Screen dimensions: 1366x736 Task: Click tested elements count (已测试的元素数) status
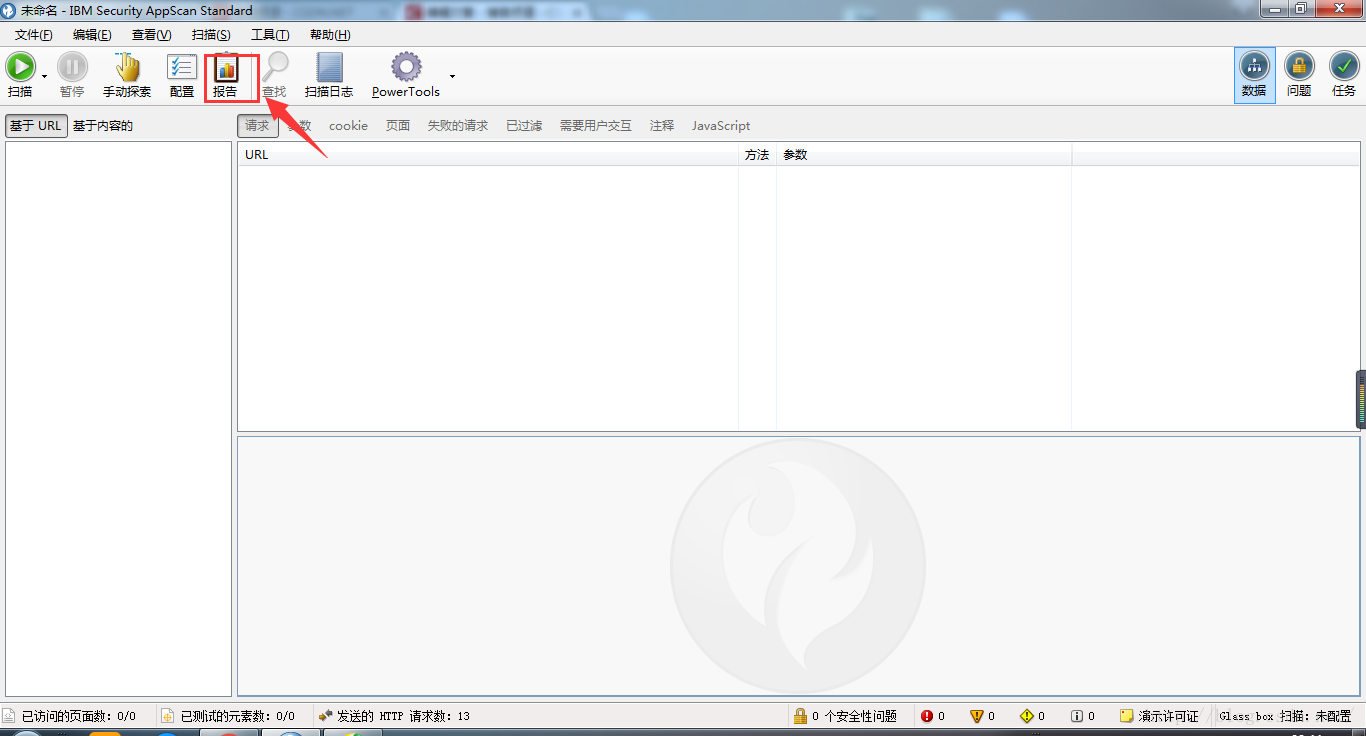(238, 716)
